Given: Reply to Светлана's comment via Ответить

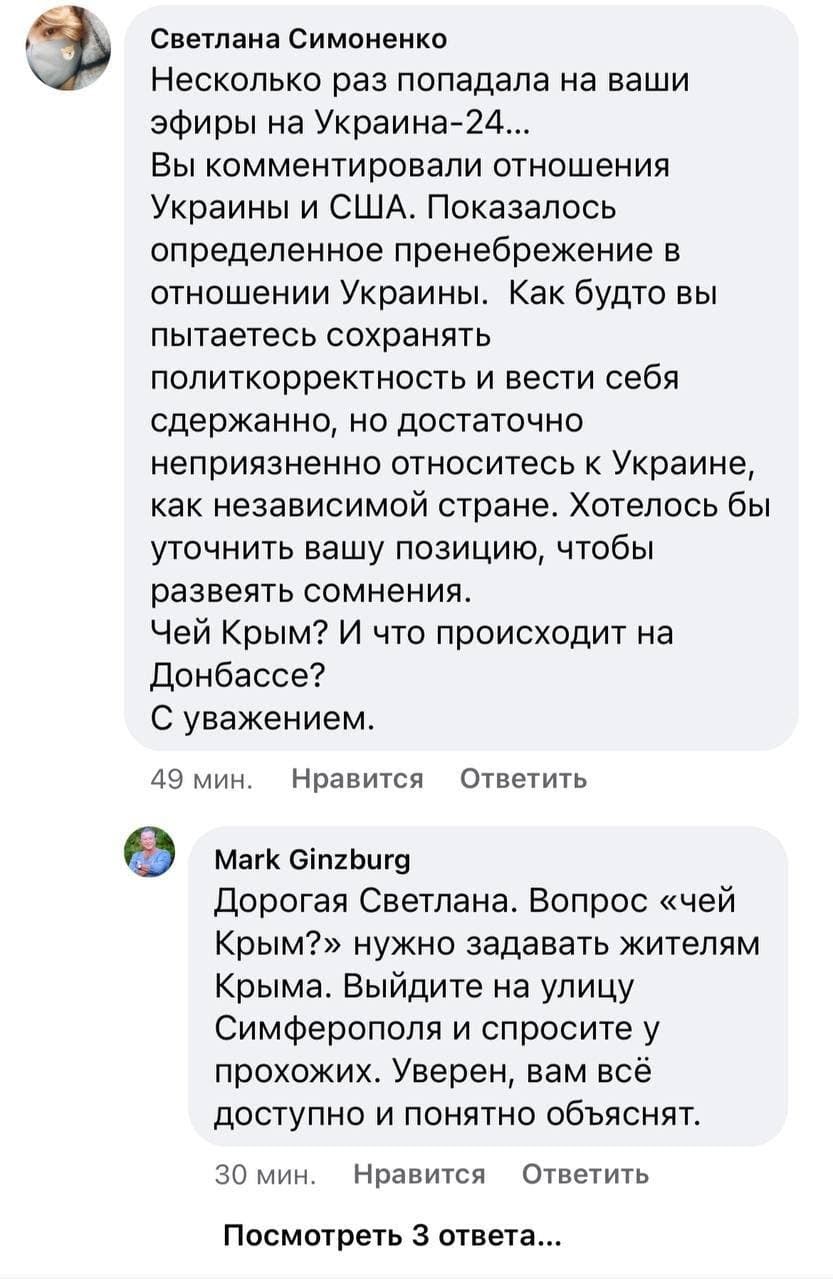Looking at the screenshot, I should [x=523, y=778].
